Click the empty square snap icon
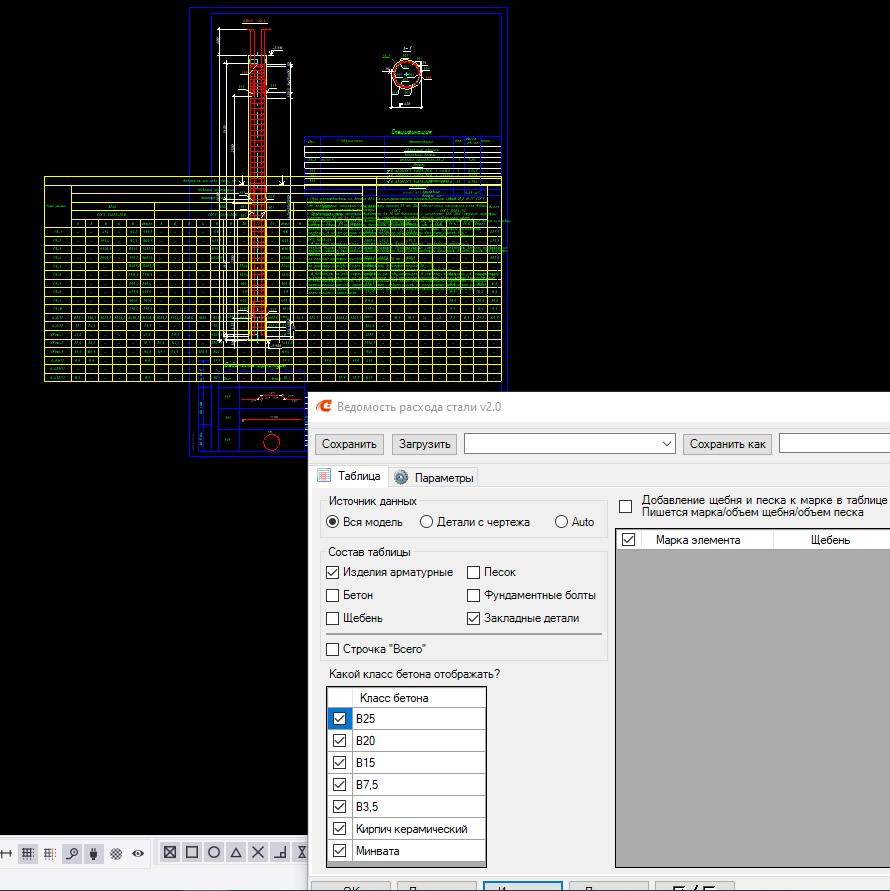Screen dimensions: 890x891 pos(192,852)
